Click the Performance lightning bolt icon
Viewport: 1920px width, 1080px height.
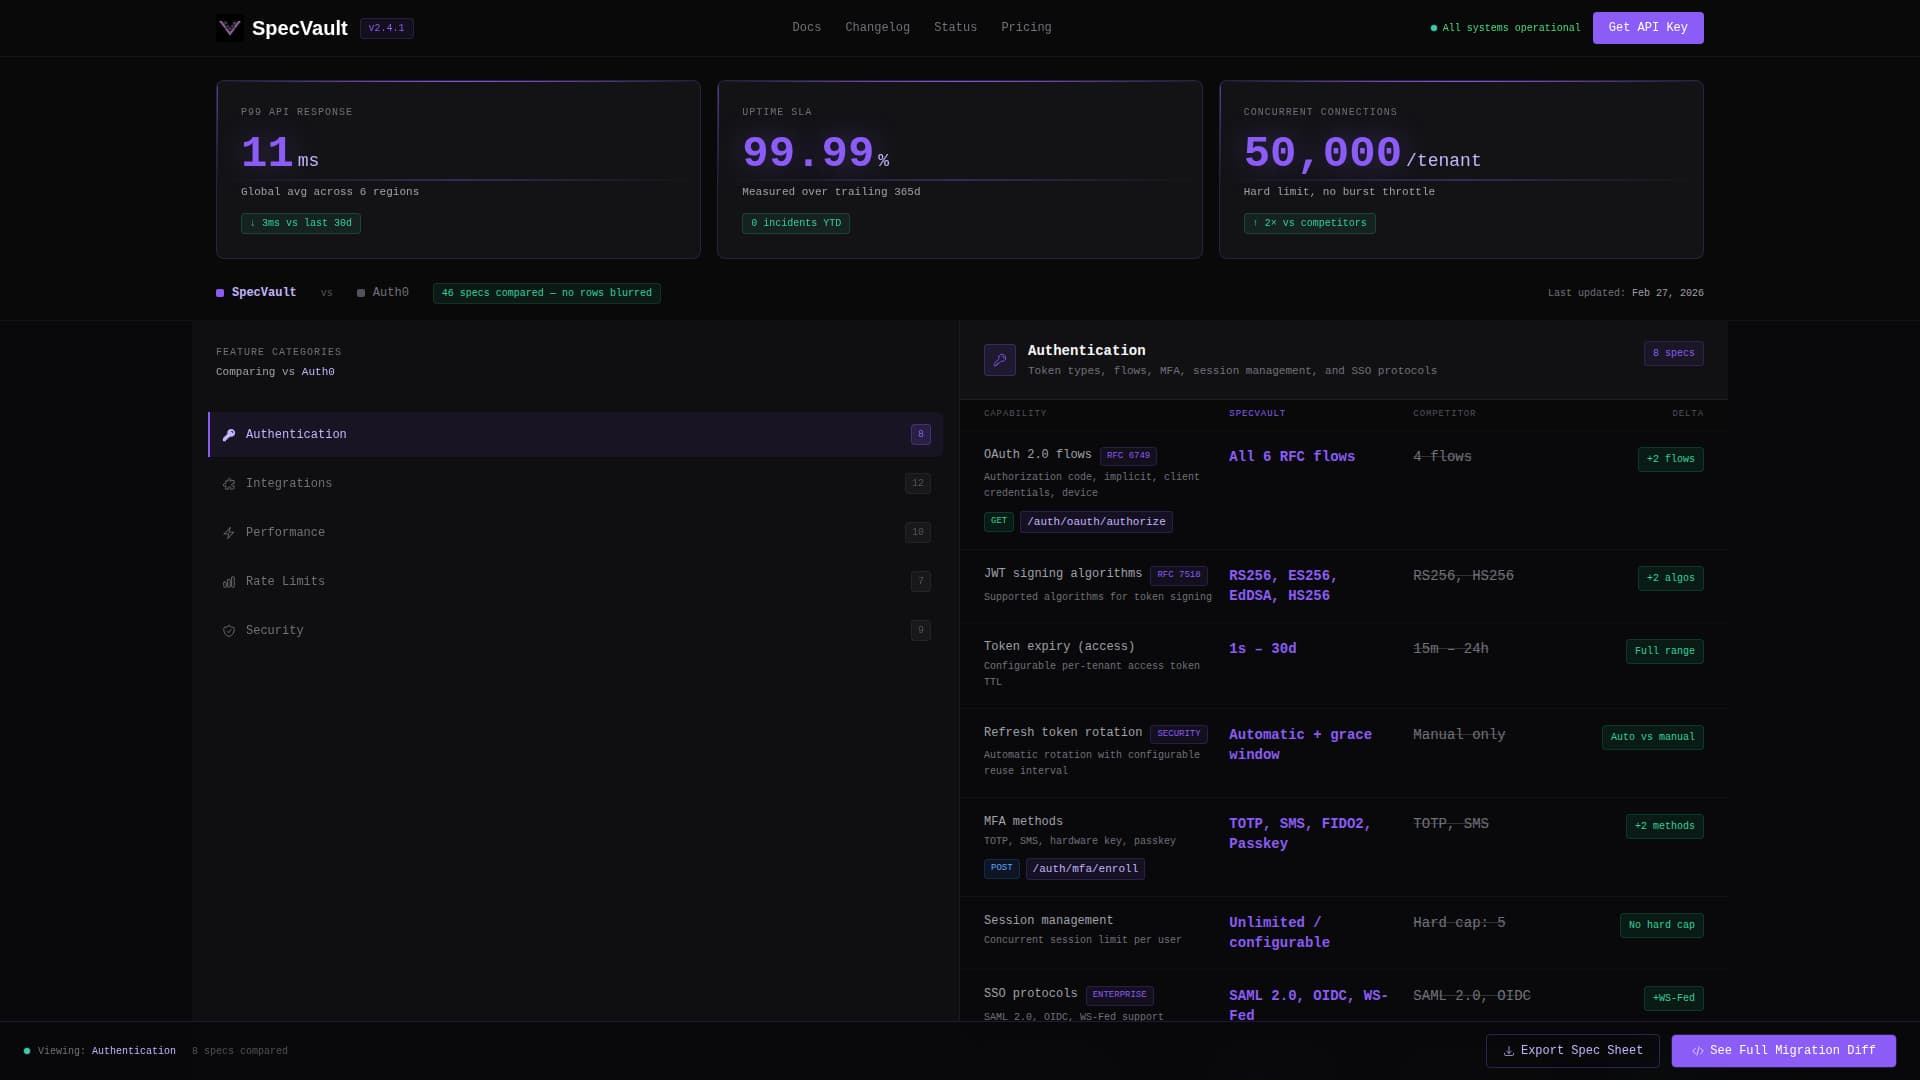pyautogui.click(x=229, y=533)
